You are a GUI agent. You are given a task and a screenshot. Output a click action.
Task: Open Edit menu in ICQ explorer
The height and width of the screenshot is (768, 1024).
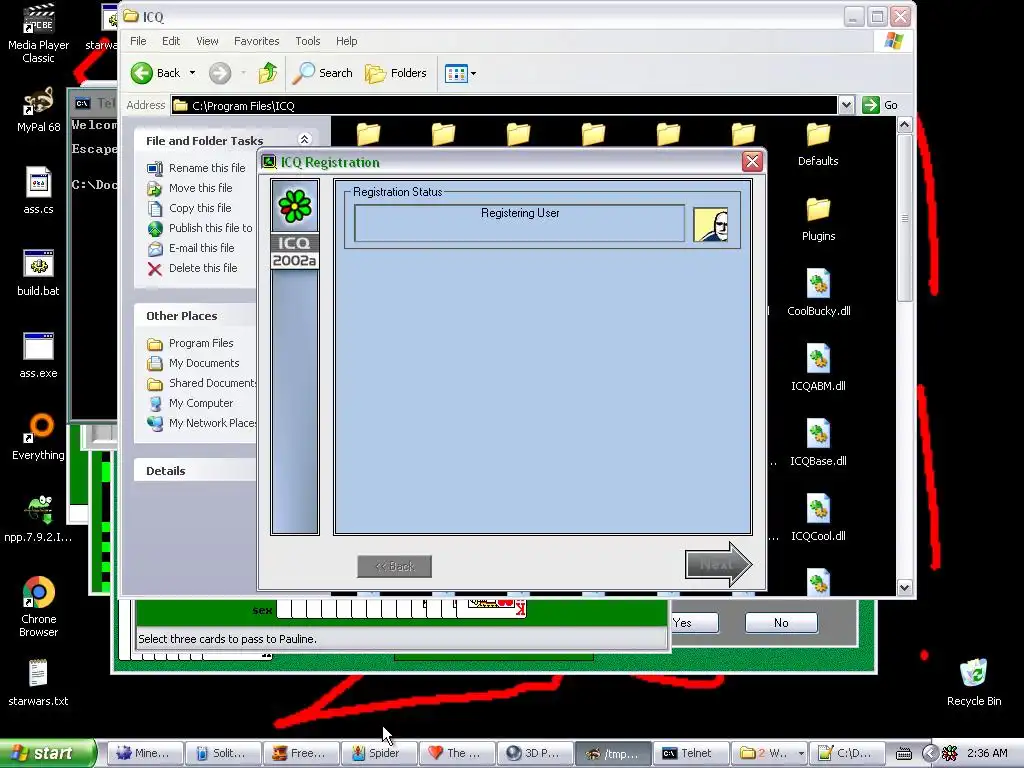(x=171, y=41)
